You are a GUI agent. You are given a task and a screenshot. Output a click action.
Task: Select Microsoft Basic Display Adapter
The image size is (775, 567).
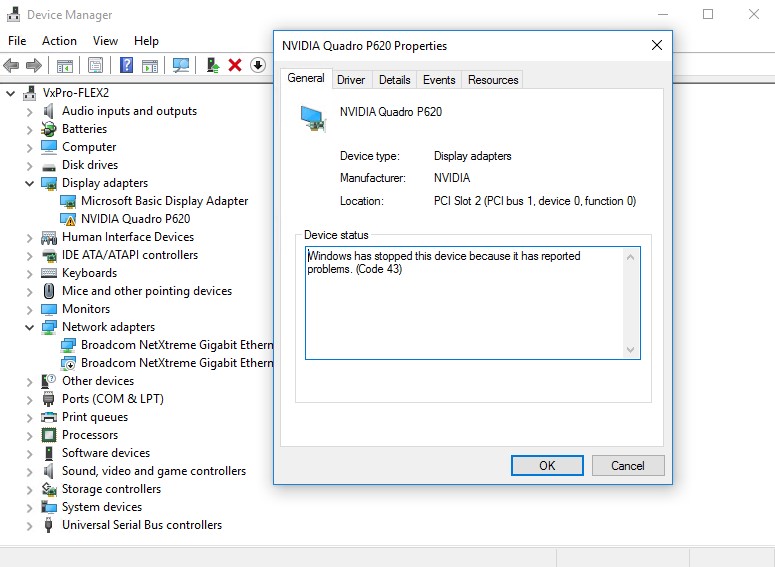click(164, 201)
